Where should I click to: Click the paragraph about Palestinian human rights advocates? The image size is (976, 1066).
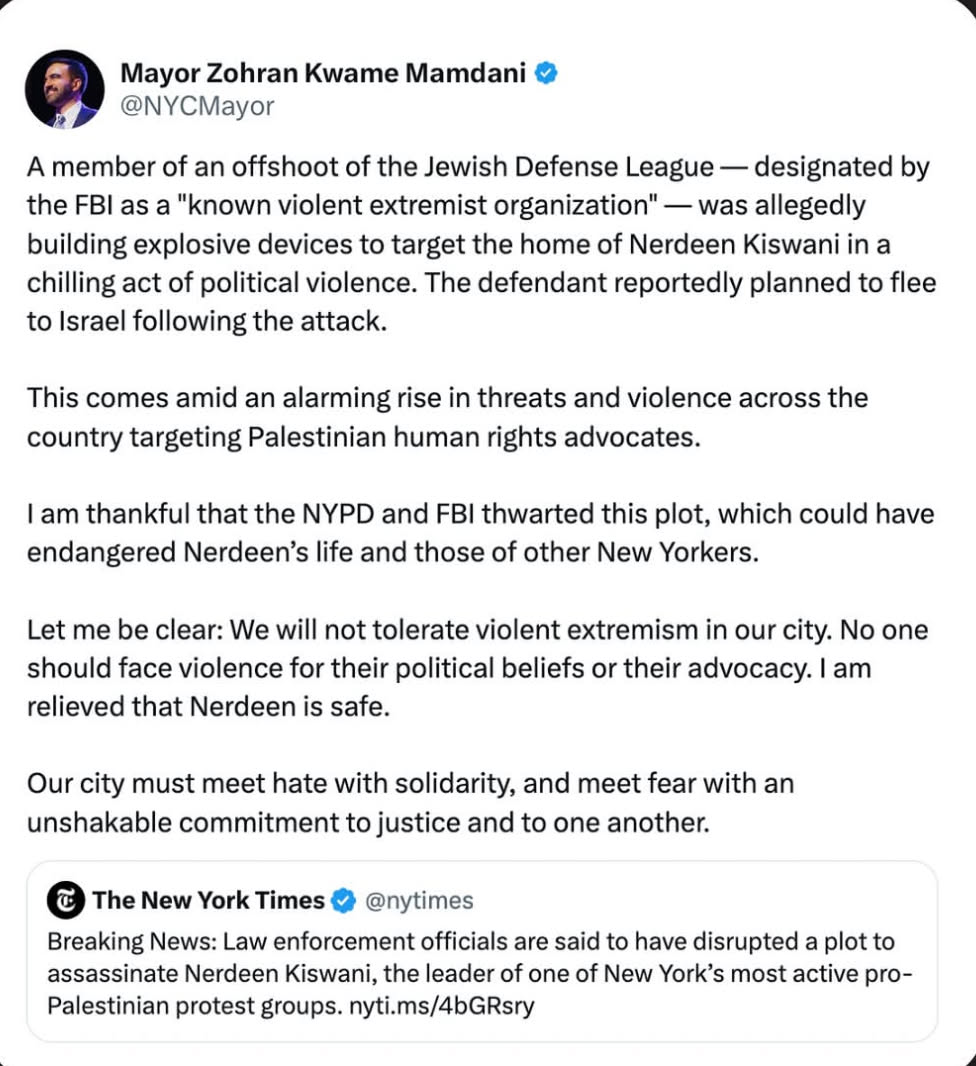[x=450, y=416]
